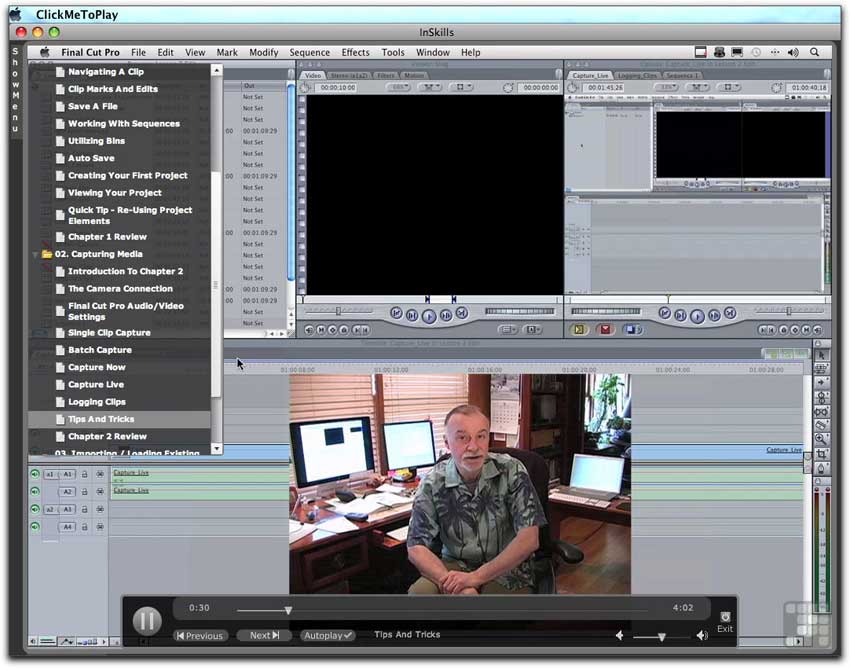Click the player volume slider handle
The image size is (850, 668).
(x=662, y=637)
